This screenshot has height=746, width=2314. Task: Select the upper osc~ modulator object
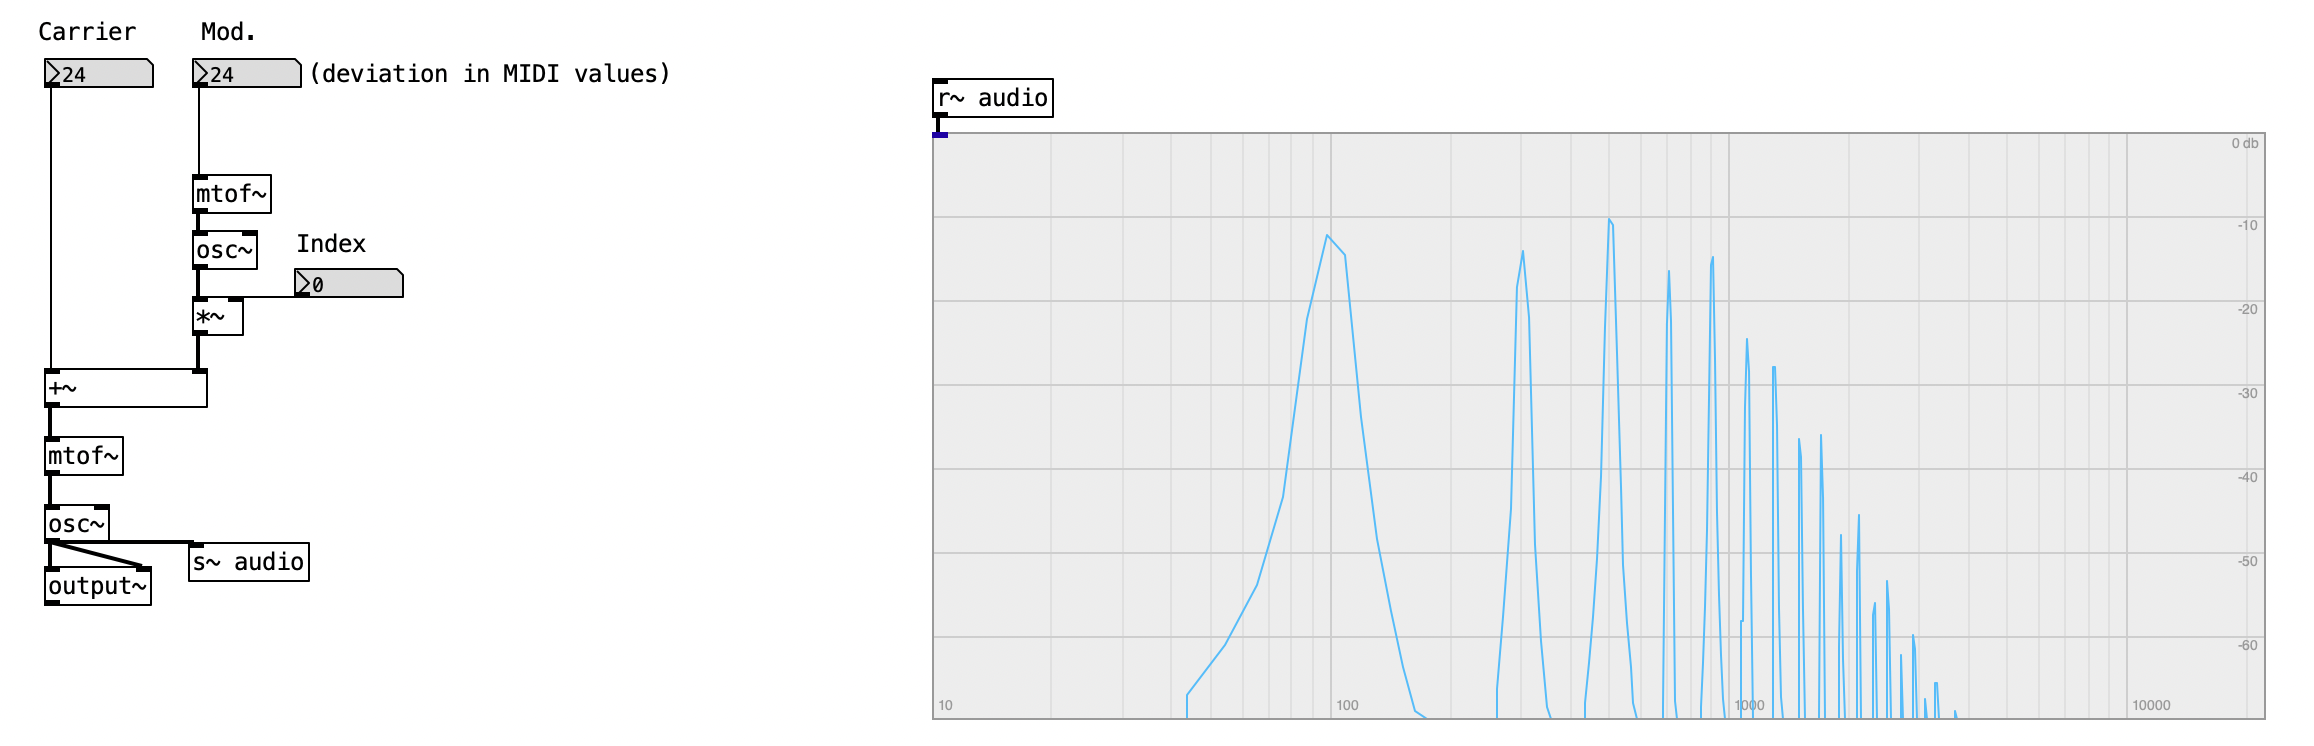pyautogui.click(x=225, y=250)
